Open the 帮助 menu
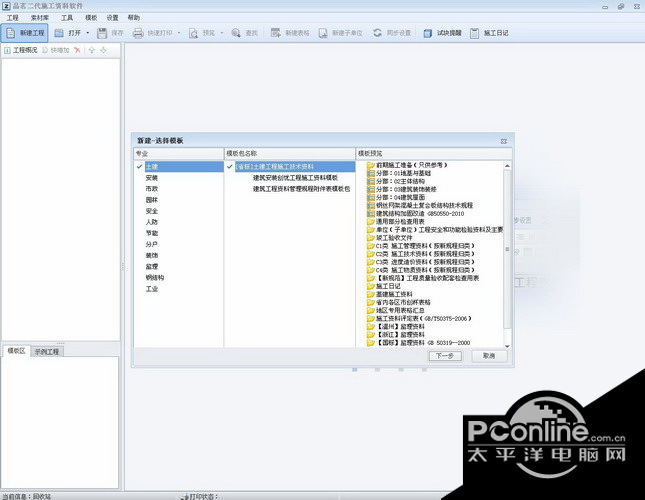This screenshot has width=645, height=500. [x=134, y=18]
